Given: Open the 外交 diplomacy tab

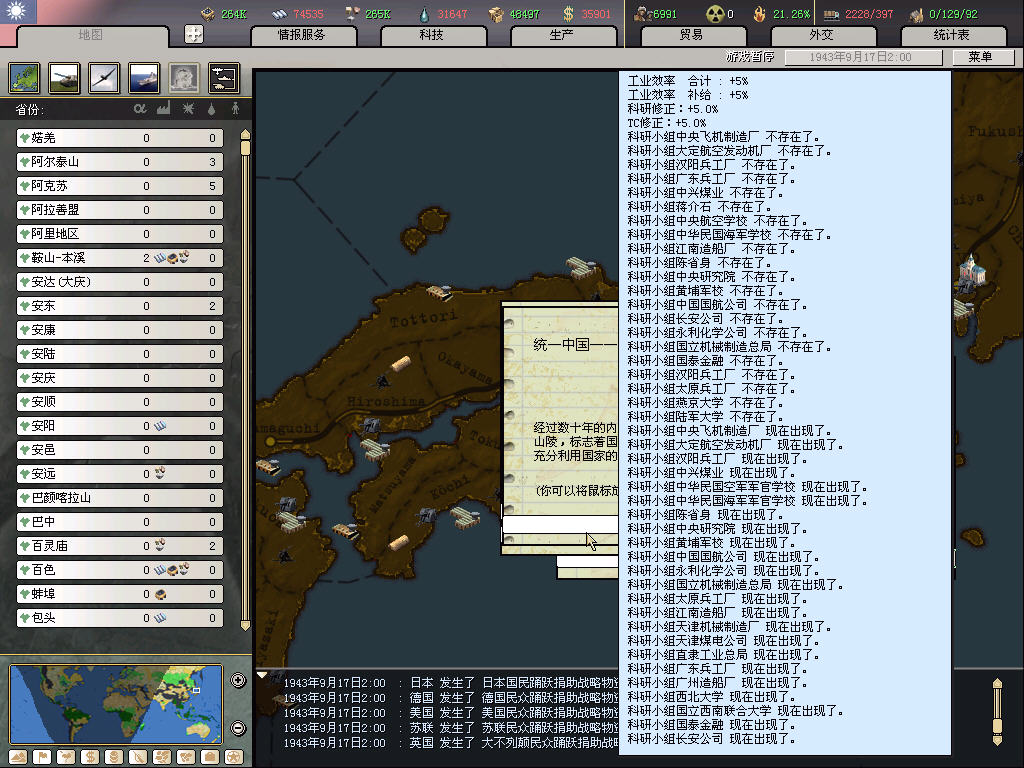Looking at the screenshot, I should [820, 35].
